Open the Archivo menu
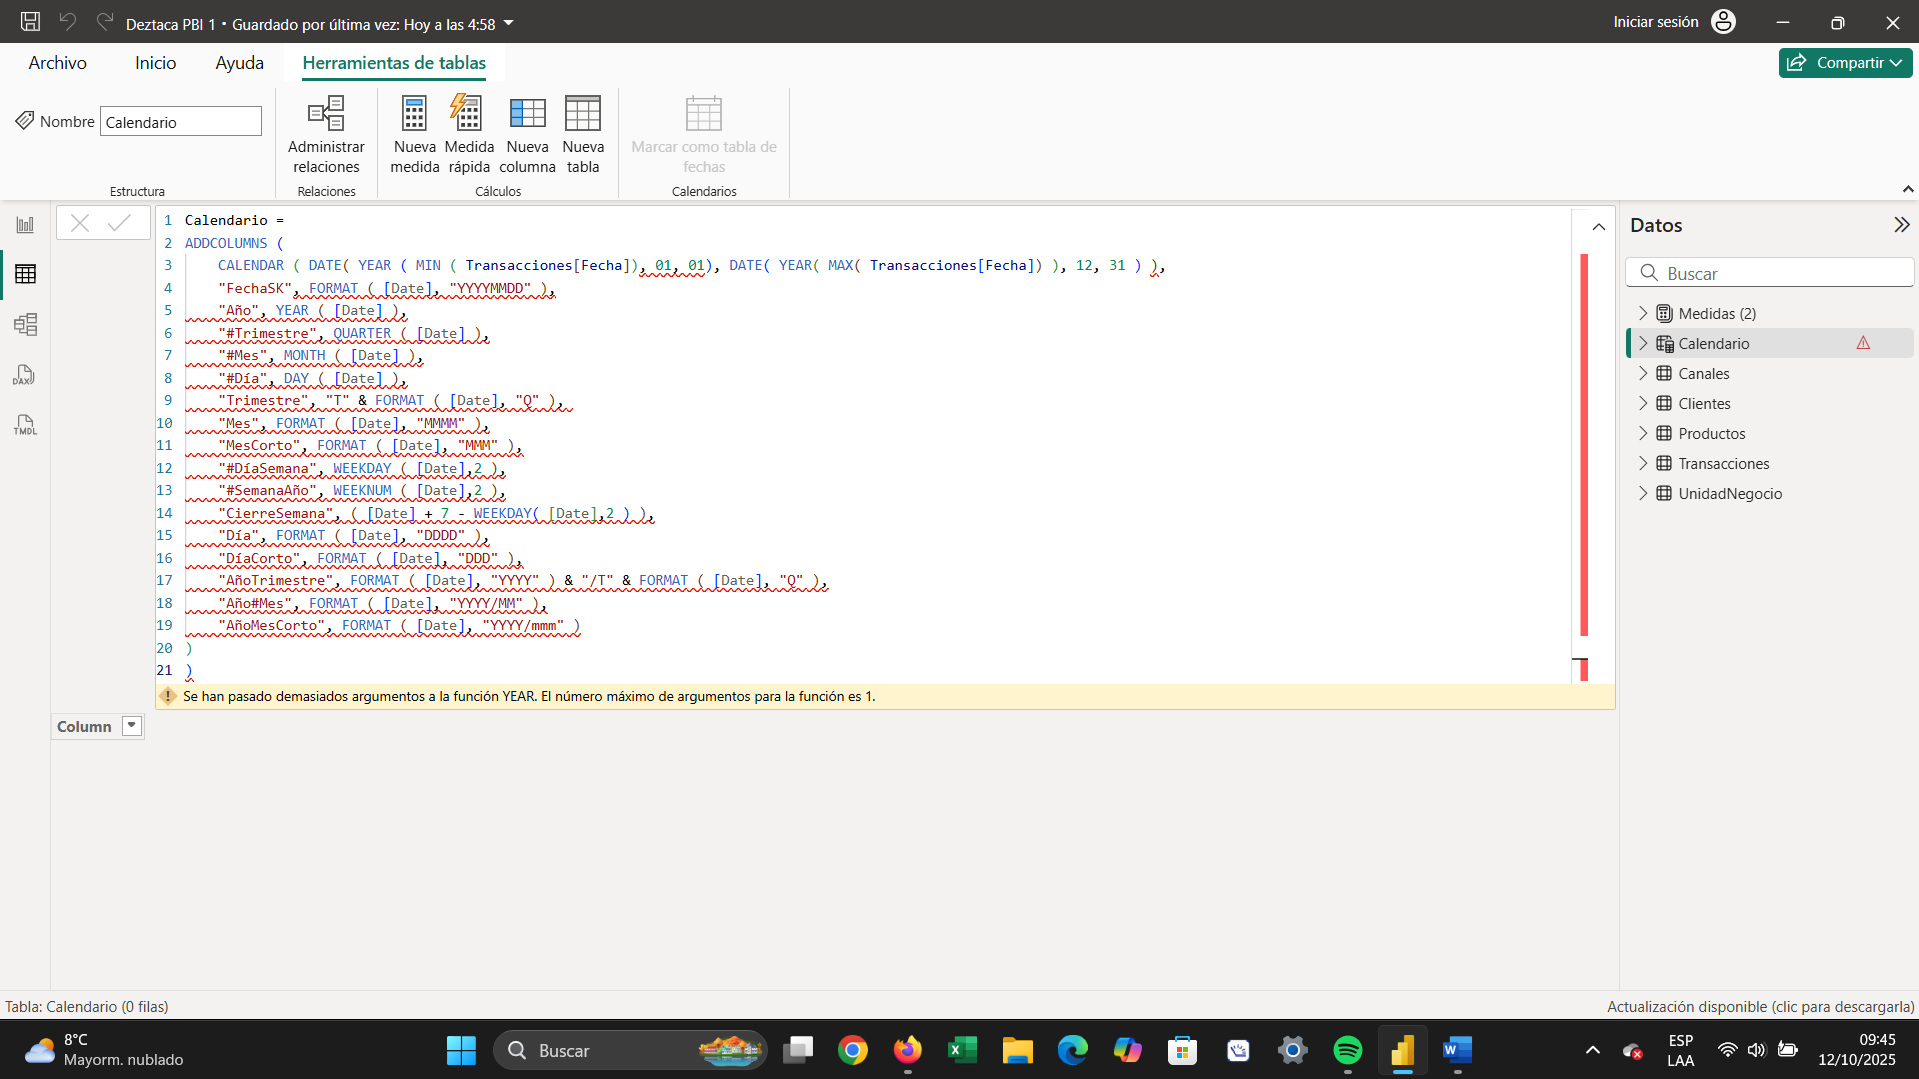 click(57, 63)
